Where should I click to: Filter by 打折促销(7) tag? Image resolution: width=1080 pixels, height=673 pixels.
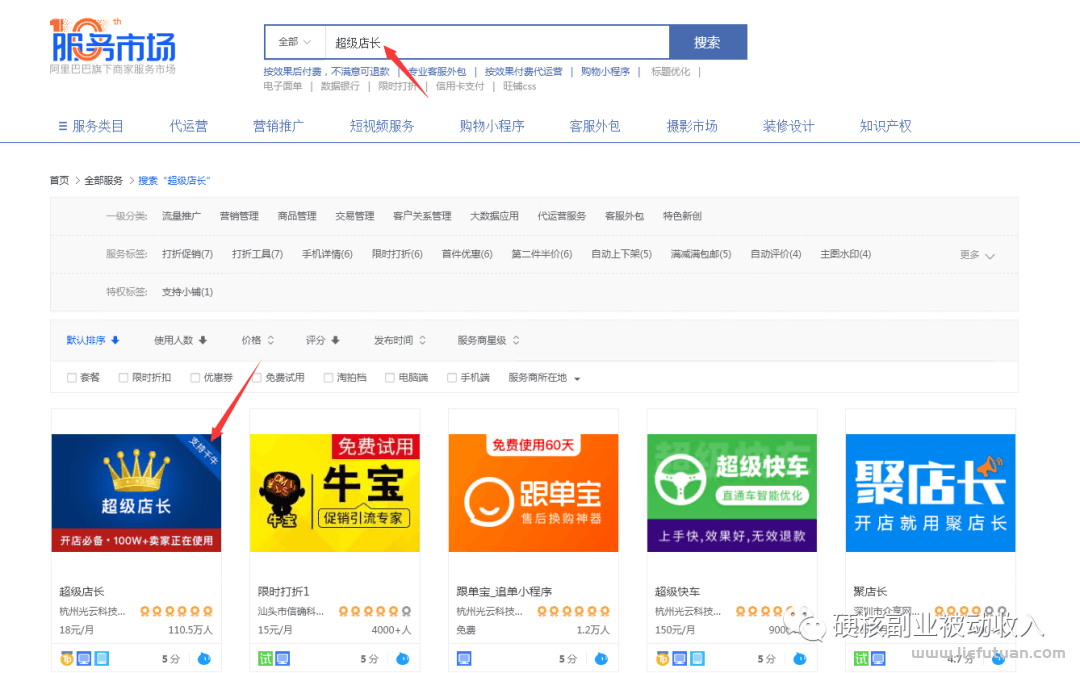[x=187, y=254]
